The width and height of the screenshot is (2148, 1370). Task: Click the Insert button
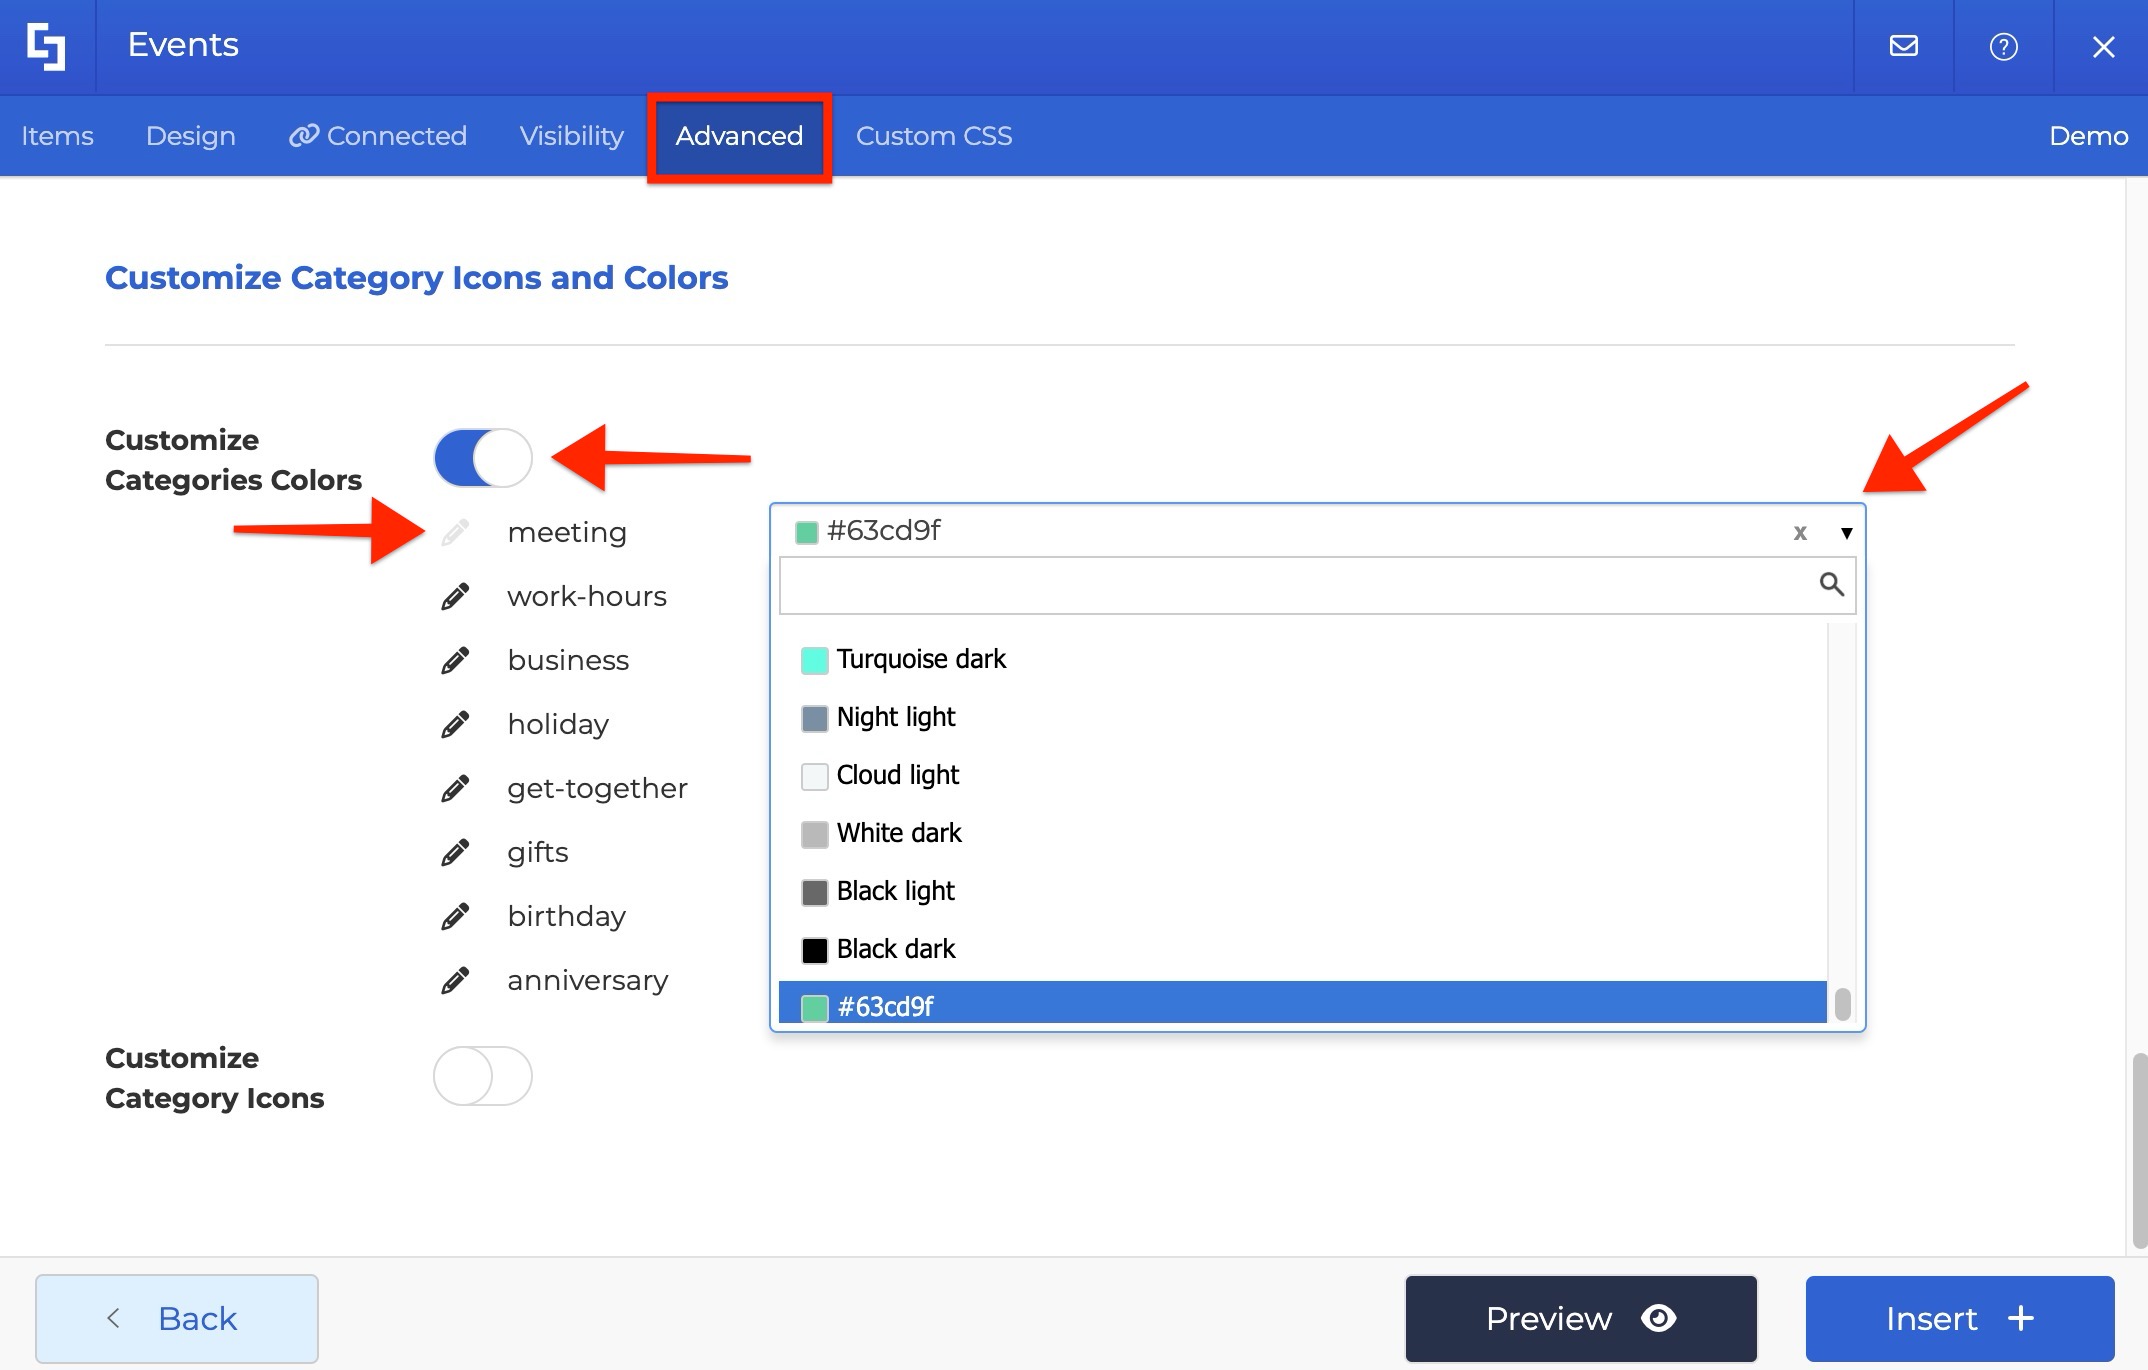point(1959,1318)
